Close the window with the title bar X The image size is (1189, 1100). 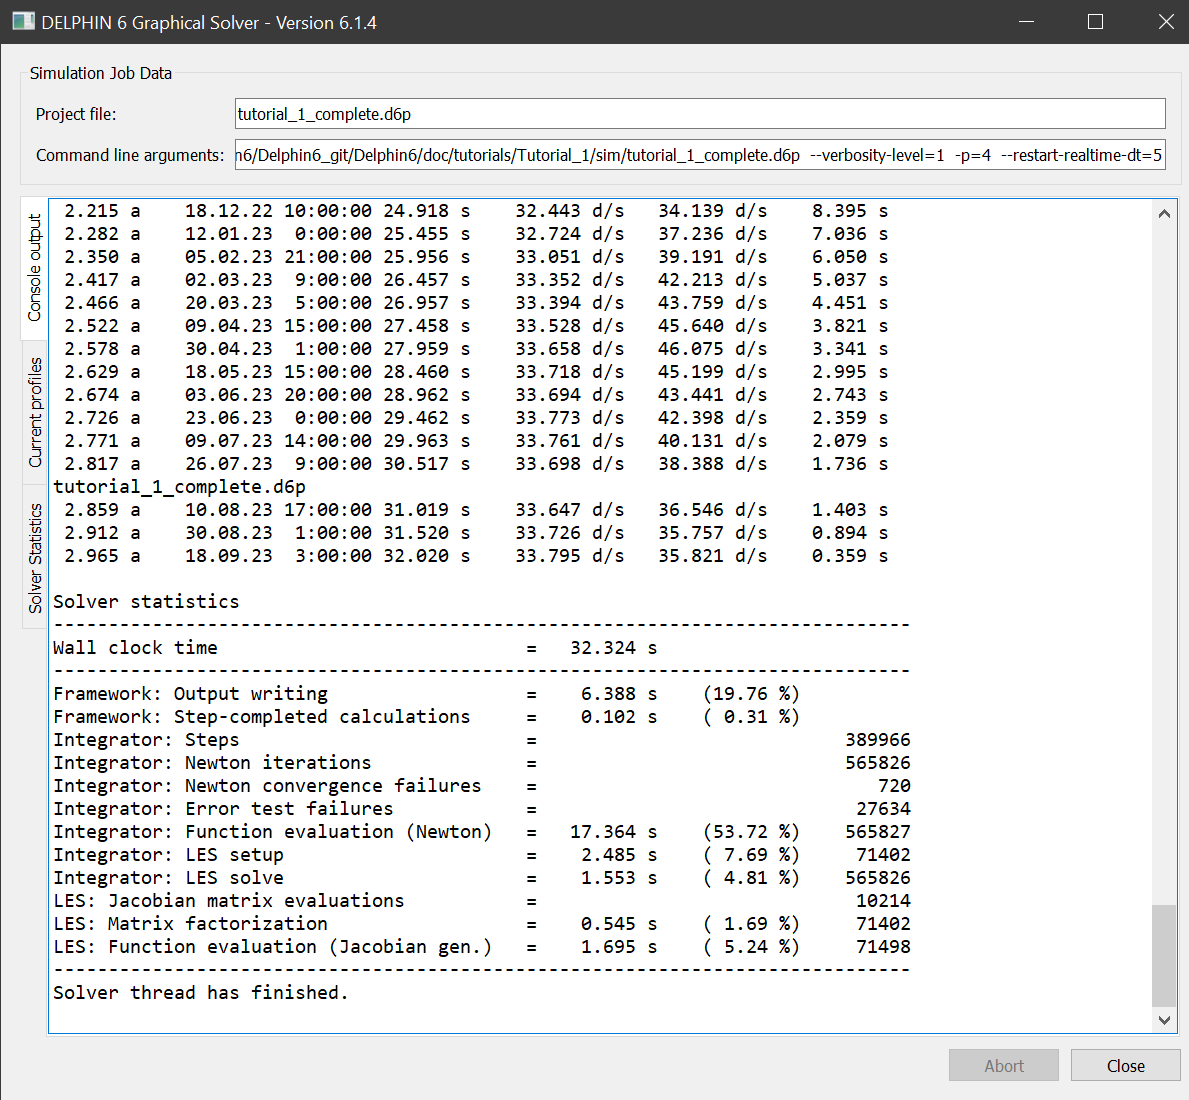(1165, 22)
